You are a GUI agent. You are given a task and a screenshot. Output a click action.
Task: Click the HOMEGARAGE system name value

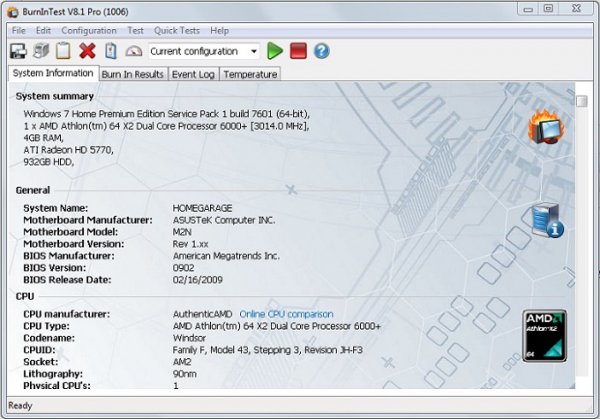point(202,208)
